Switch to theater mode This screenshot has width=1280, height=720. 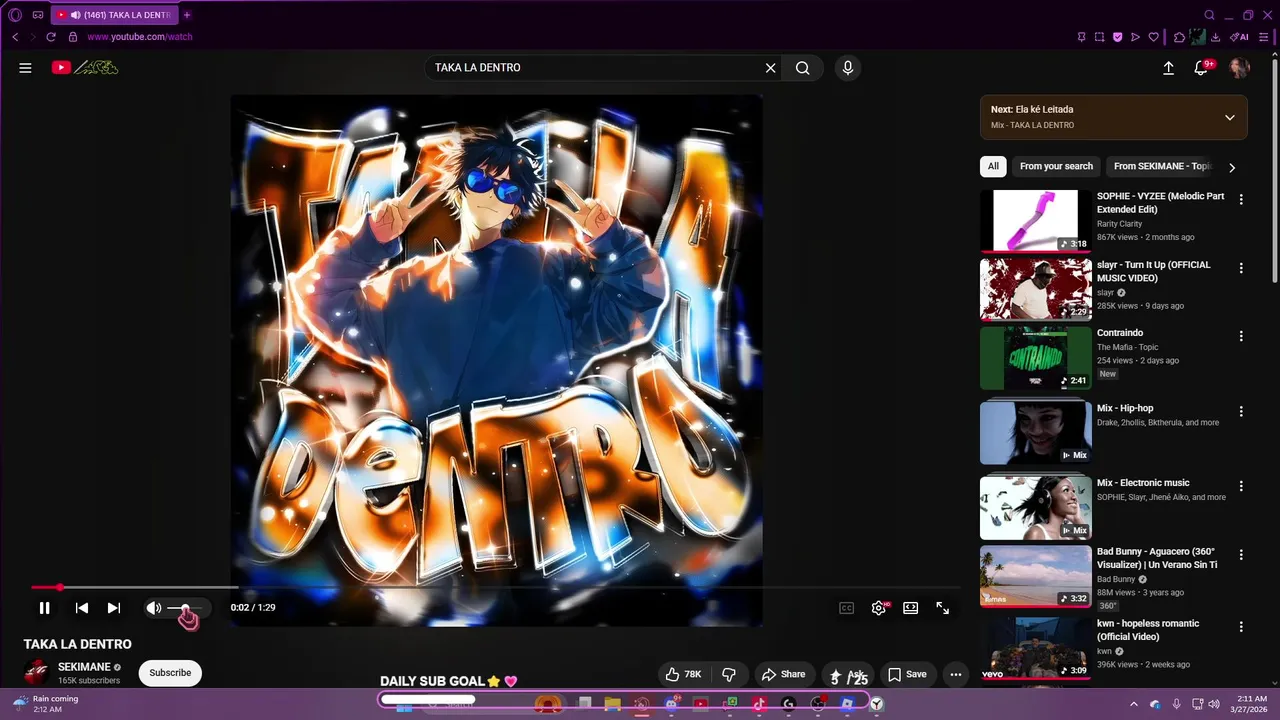pos(911,608)
